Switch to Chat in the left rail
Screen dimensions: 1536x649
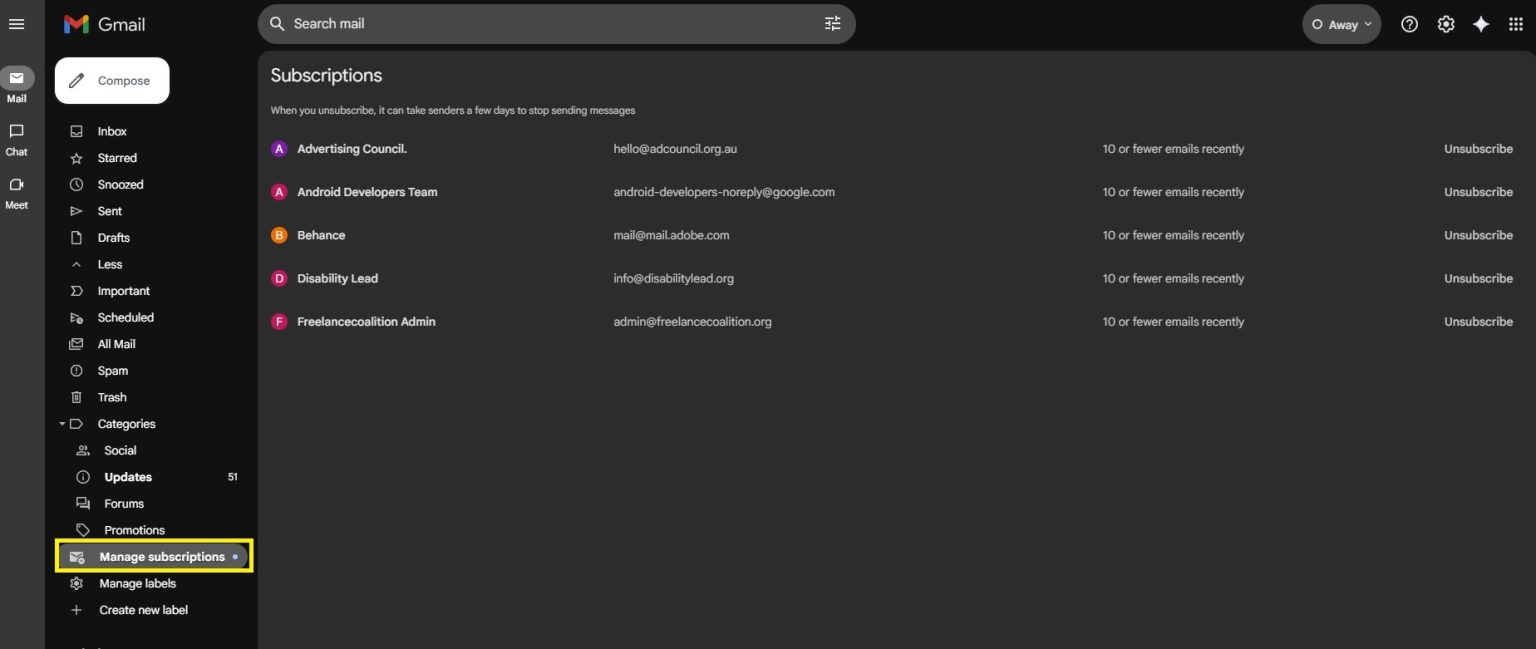(16, 138)
